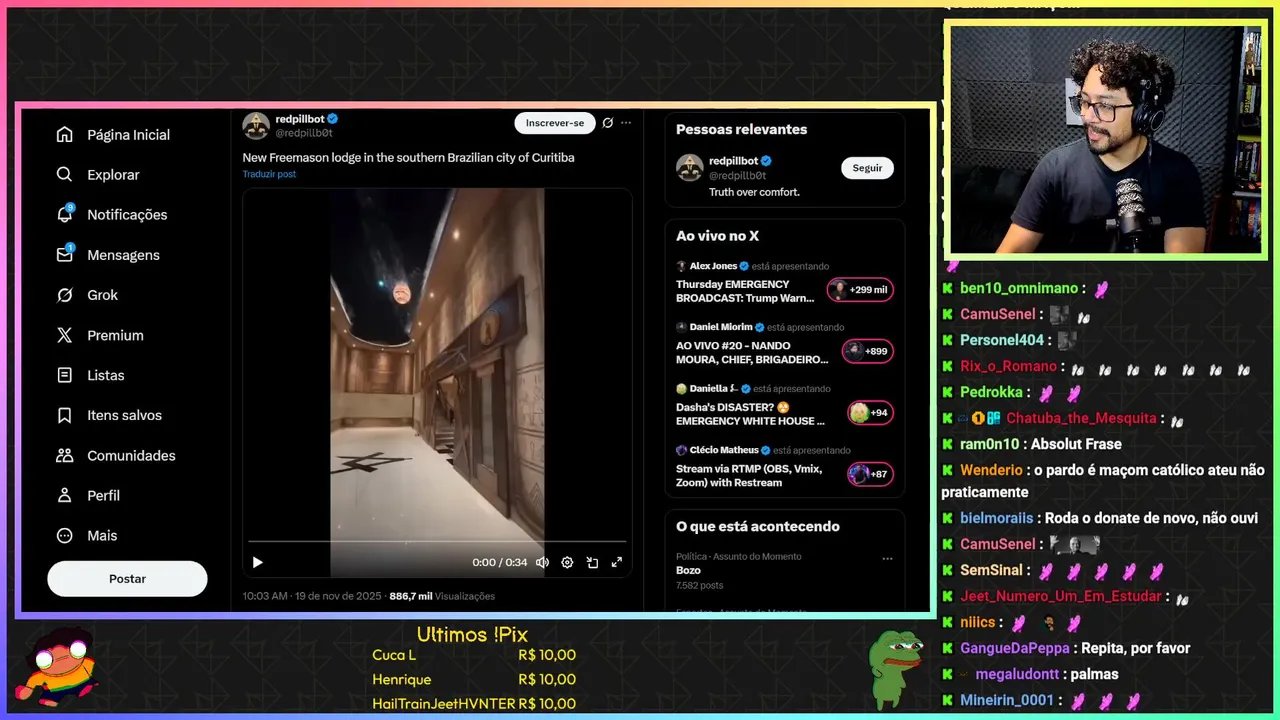
Task: Open Itens salvos bookmark icon
Action: coord(65,415)
